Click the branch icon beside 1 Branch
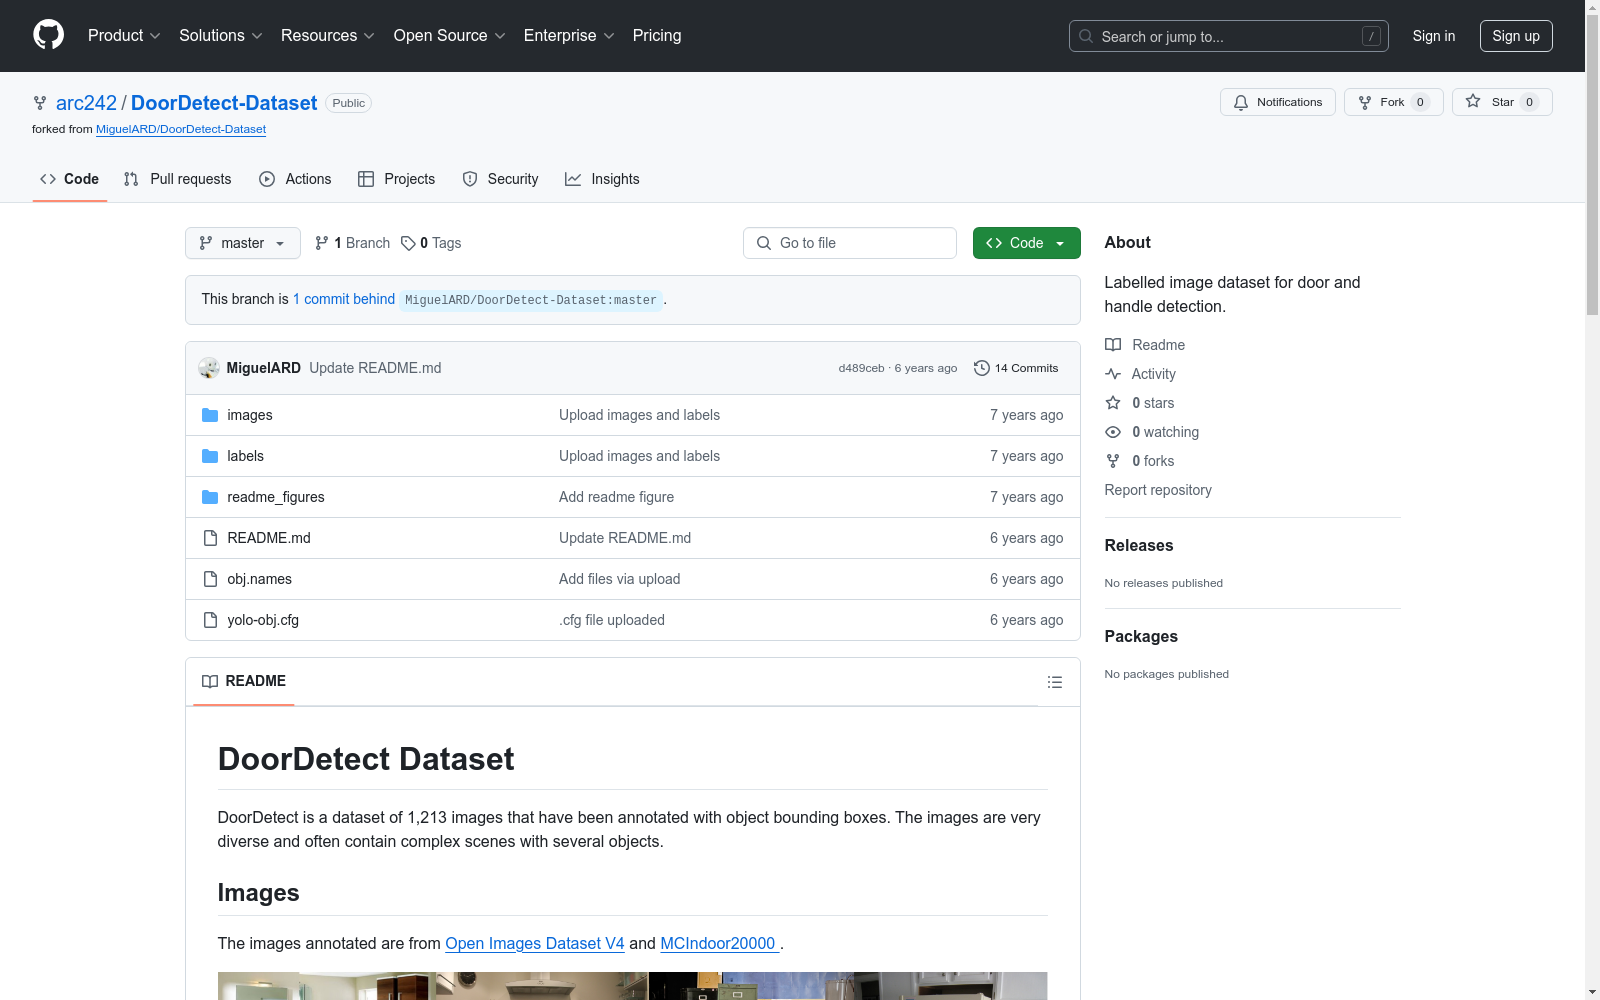 coord(322,243)
